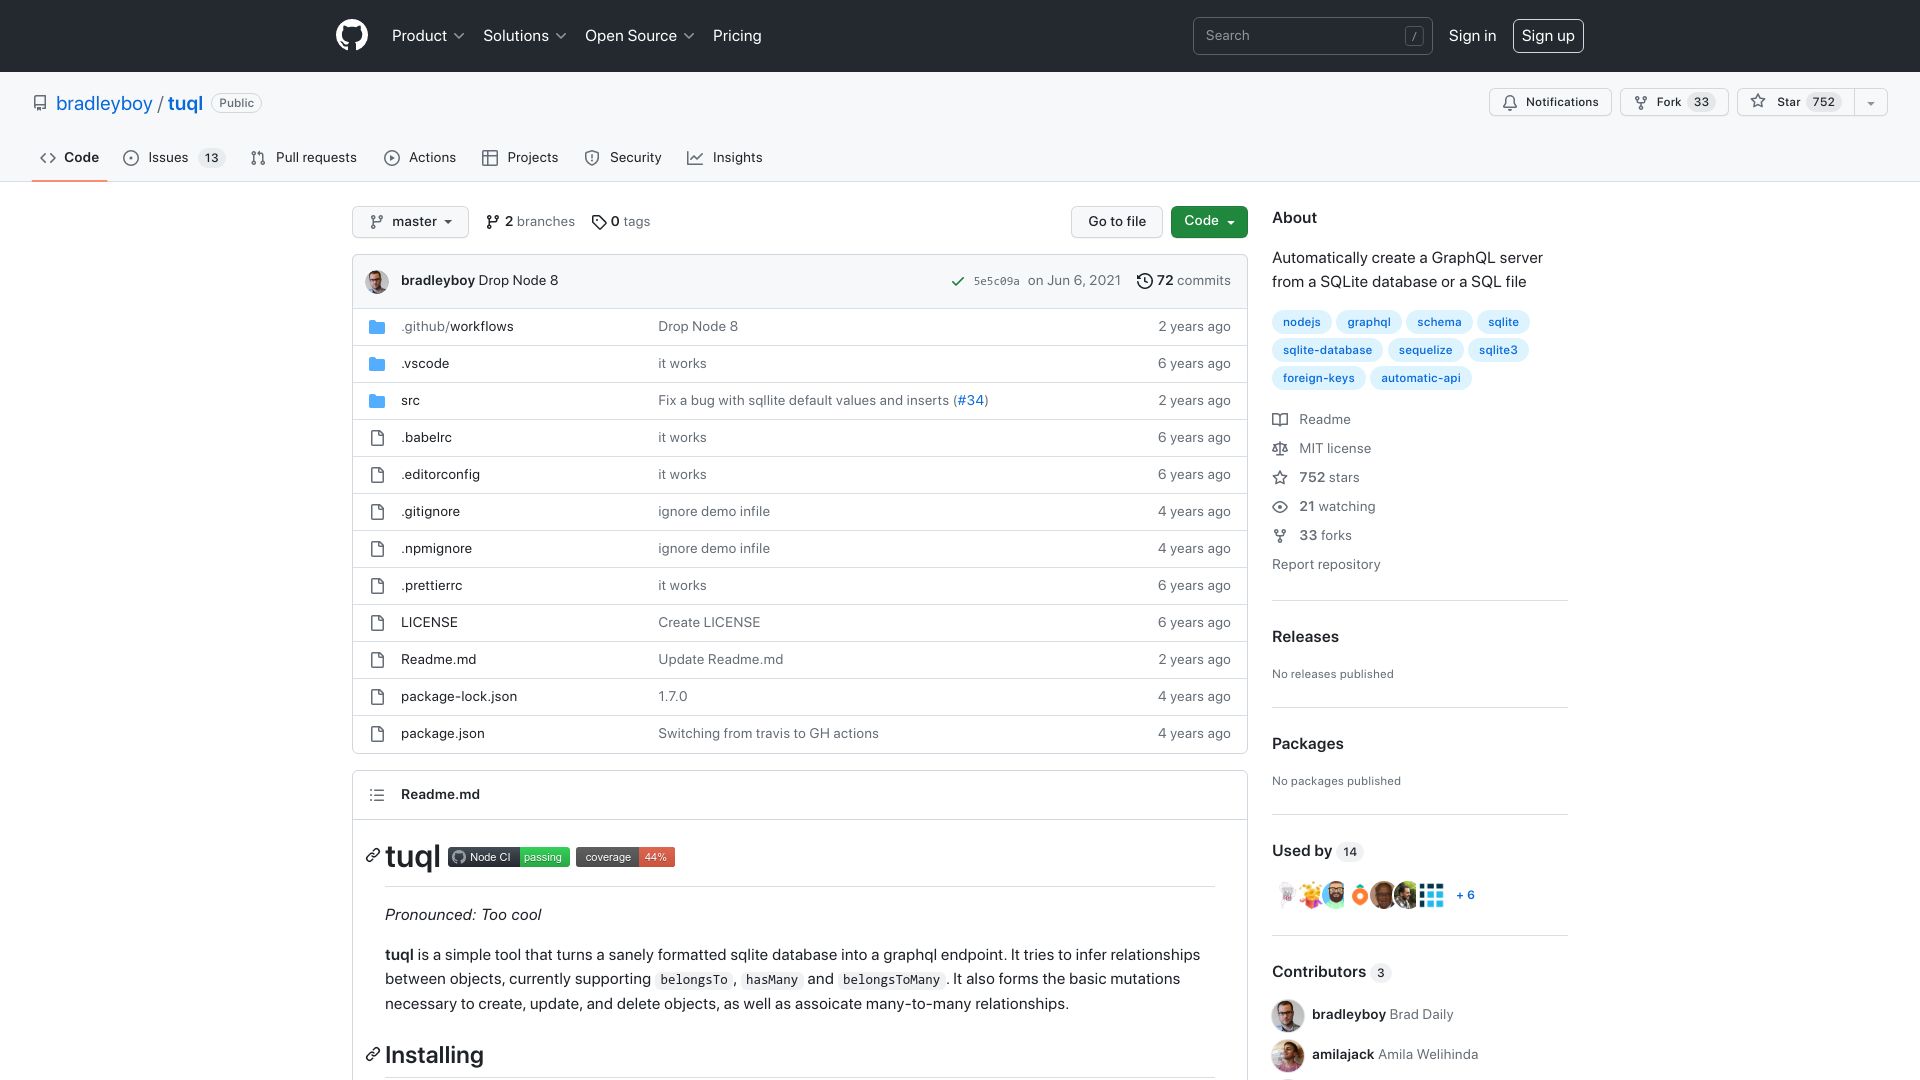This screenshot has height=1080, width=1920.
Task: Click the bradleyboy contributor avatar
Action: pyautogui.click(x=1288, y=1015)
